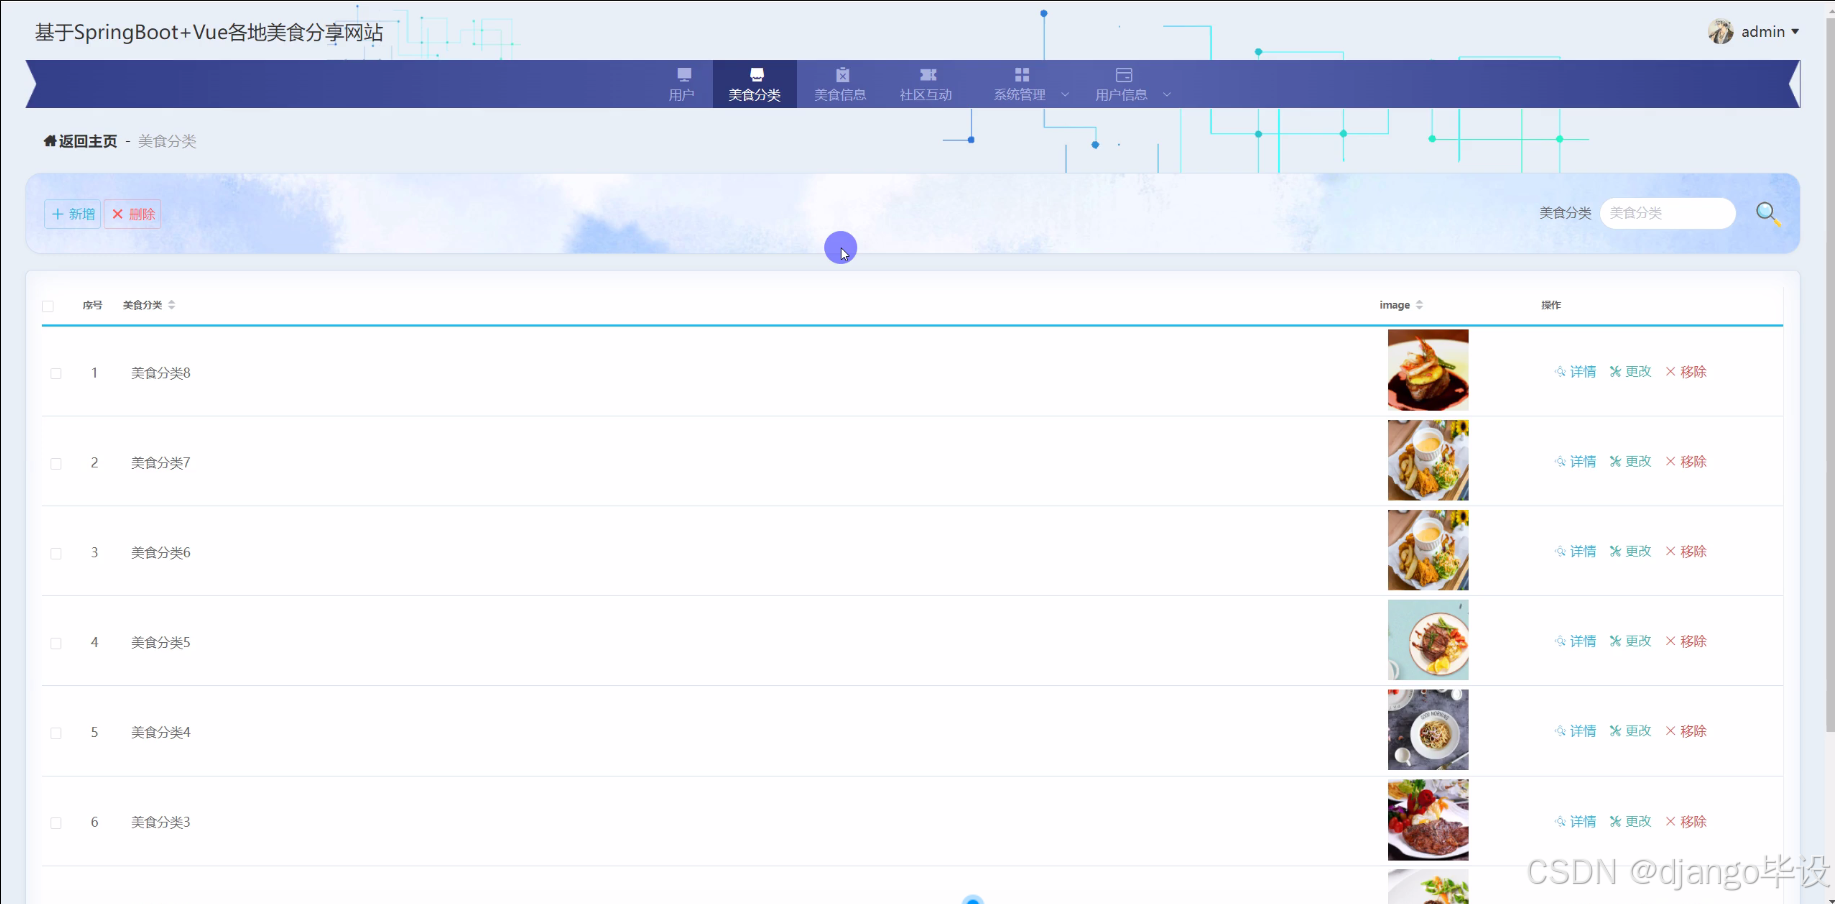View 详情 of 美食分类5
This screenshot has height=904, width=1835.
click(x=1576, y=641)
